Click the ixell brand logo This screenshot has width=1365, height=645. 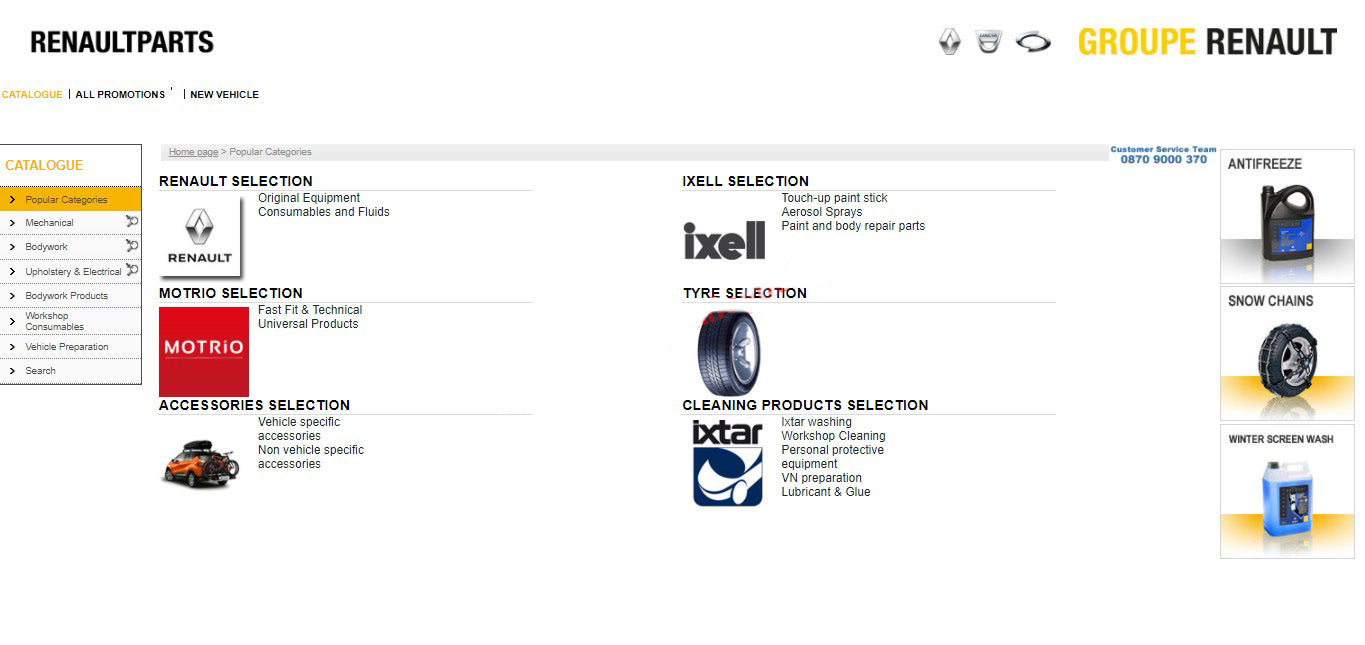pyautogui.click(x=724, y=240)
